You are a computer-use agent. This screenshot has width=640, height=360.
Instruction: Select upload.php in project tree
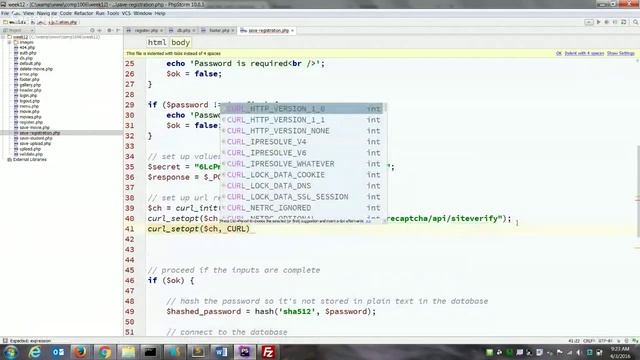point(29,149)
